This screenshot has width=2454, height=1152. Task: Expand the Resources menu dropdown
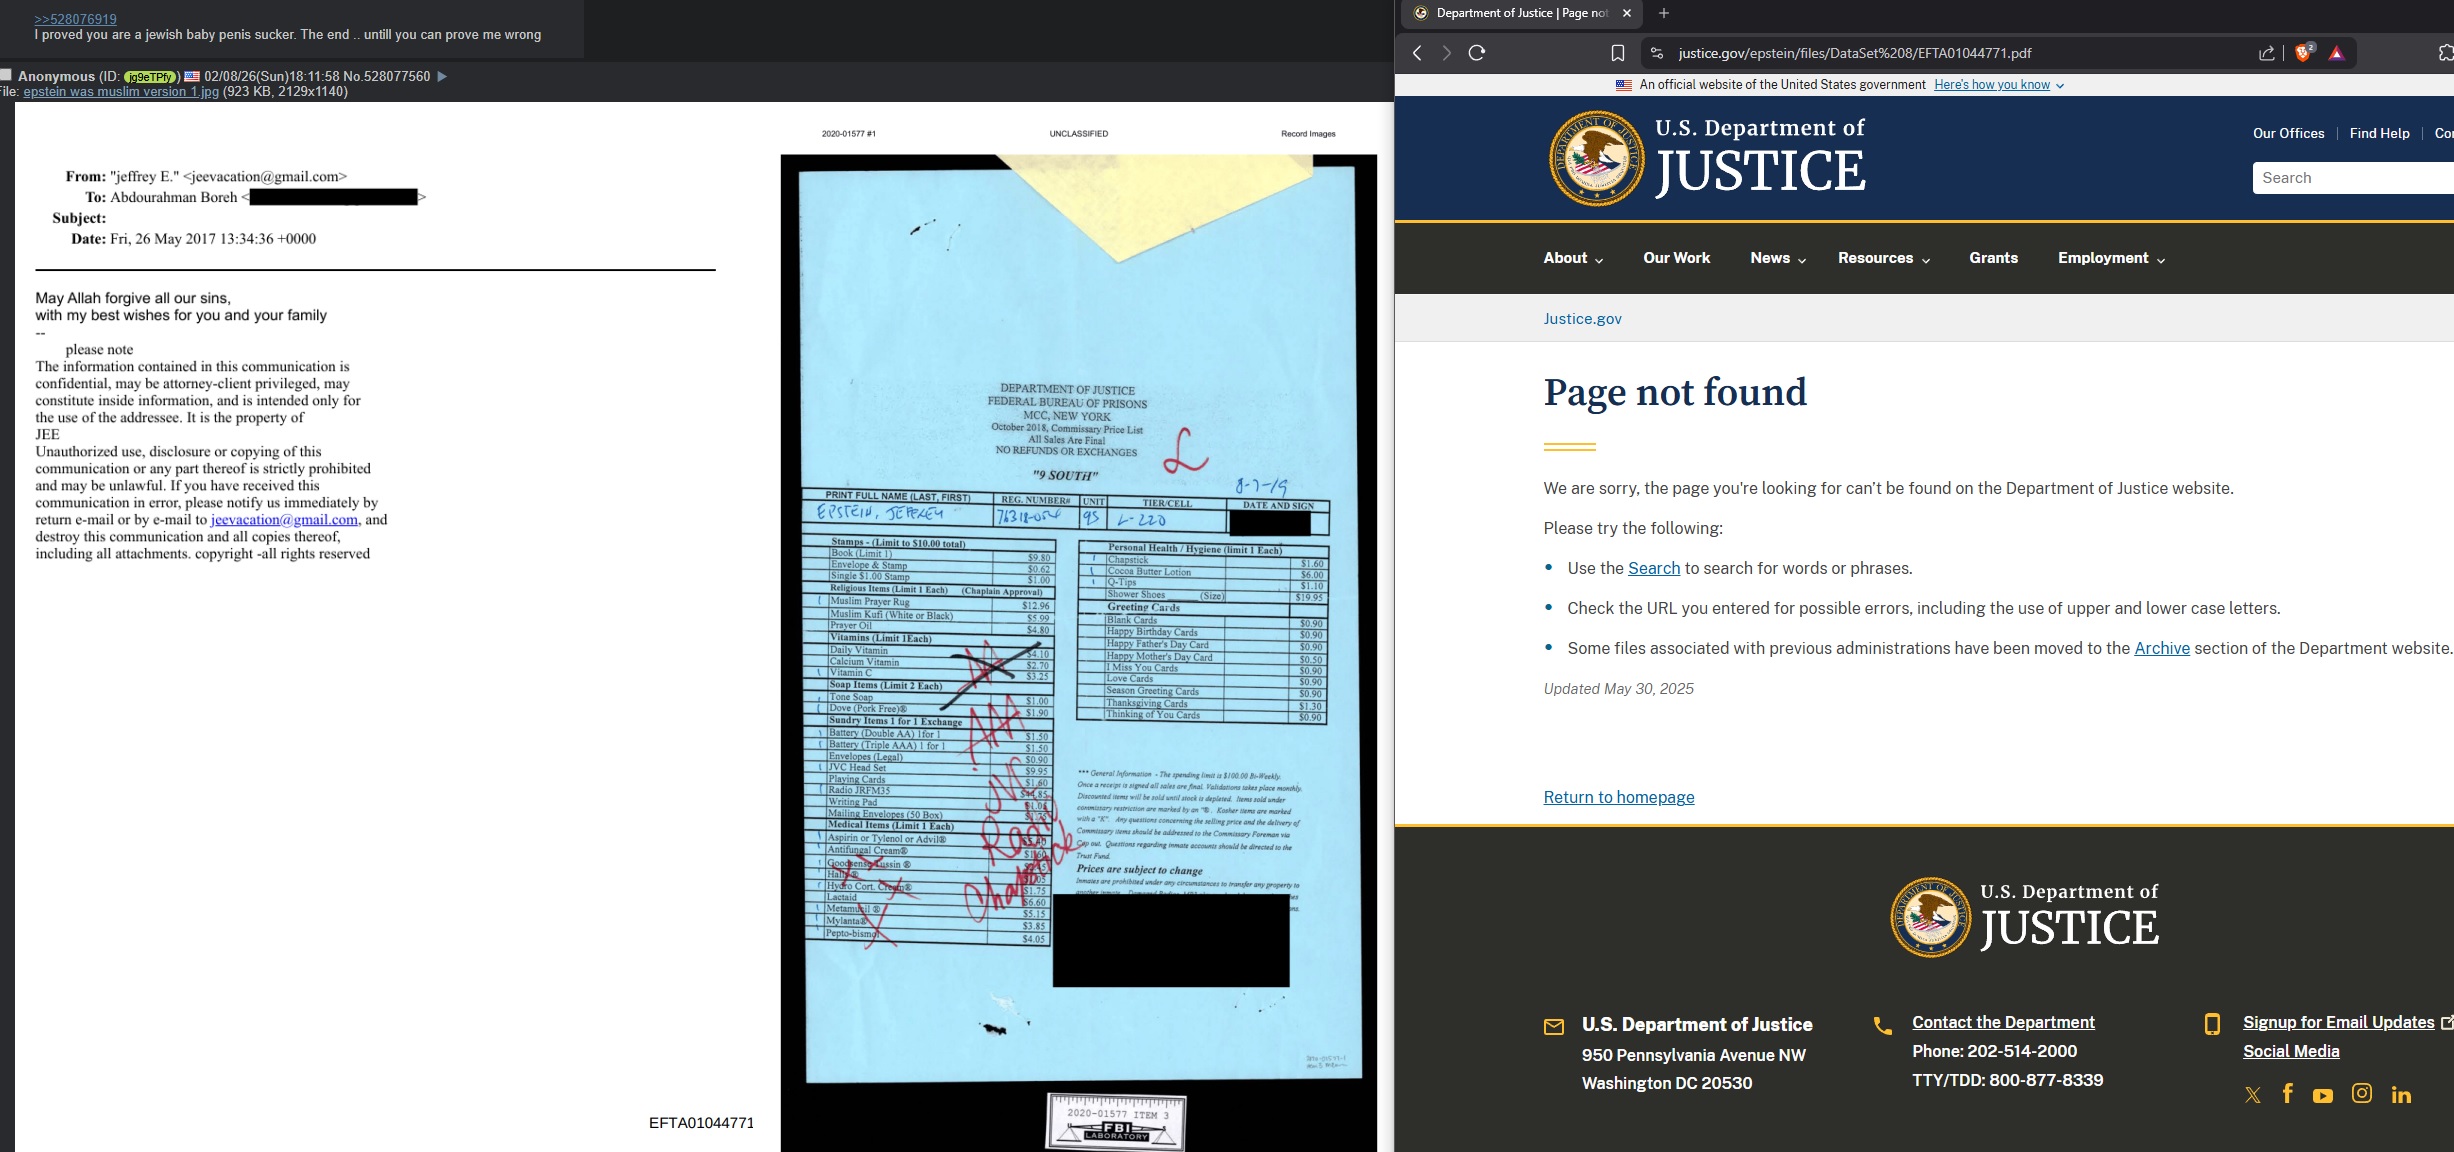coord(1884,258)
